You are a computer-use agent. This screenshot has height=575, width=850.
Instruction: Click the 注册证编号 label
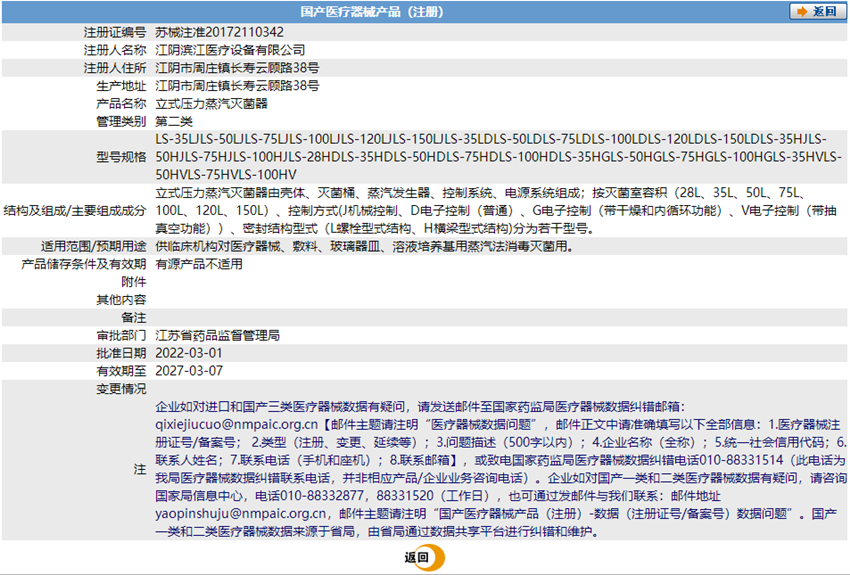pos(114,32)
